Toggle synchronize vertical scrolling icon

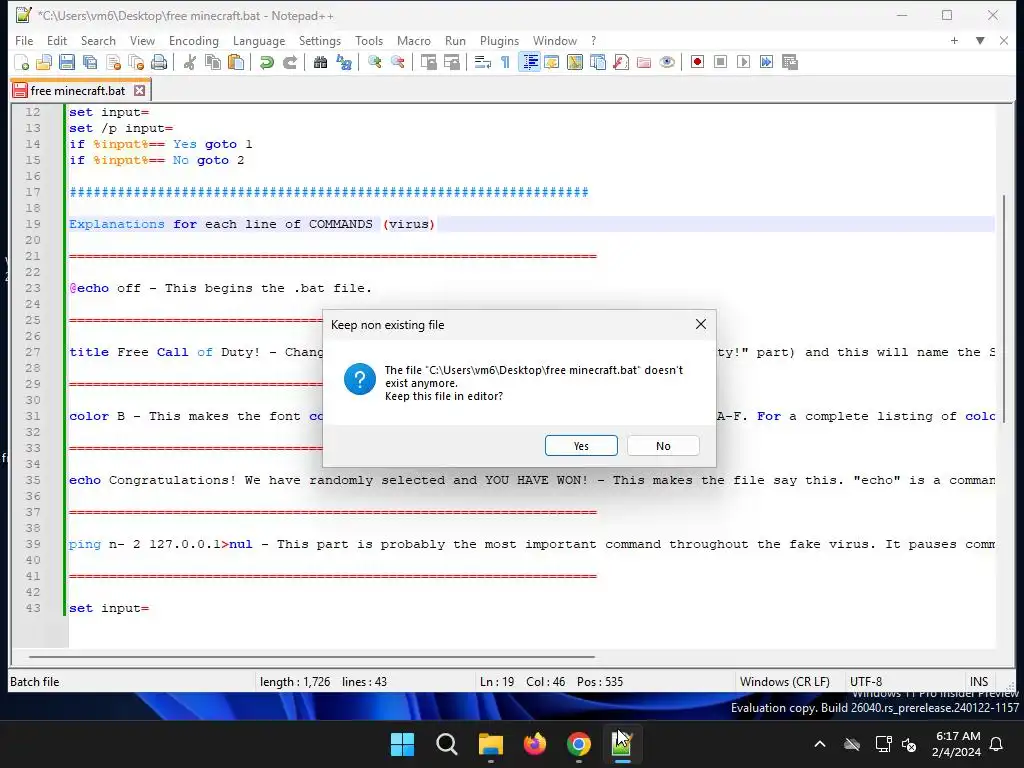point(428,62)
